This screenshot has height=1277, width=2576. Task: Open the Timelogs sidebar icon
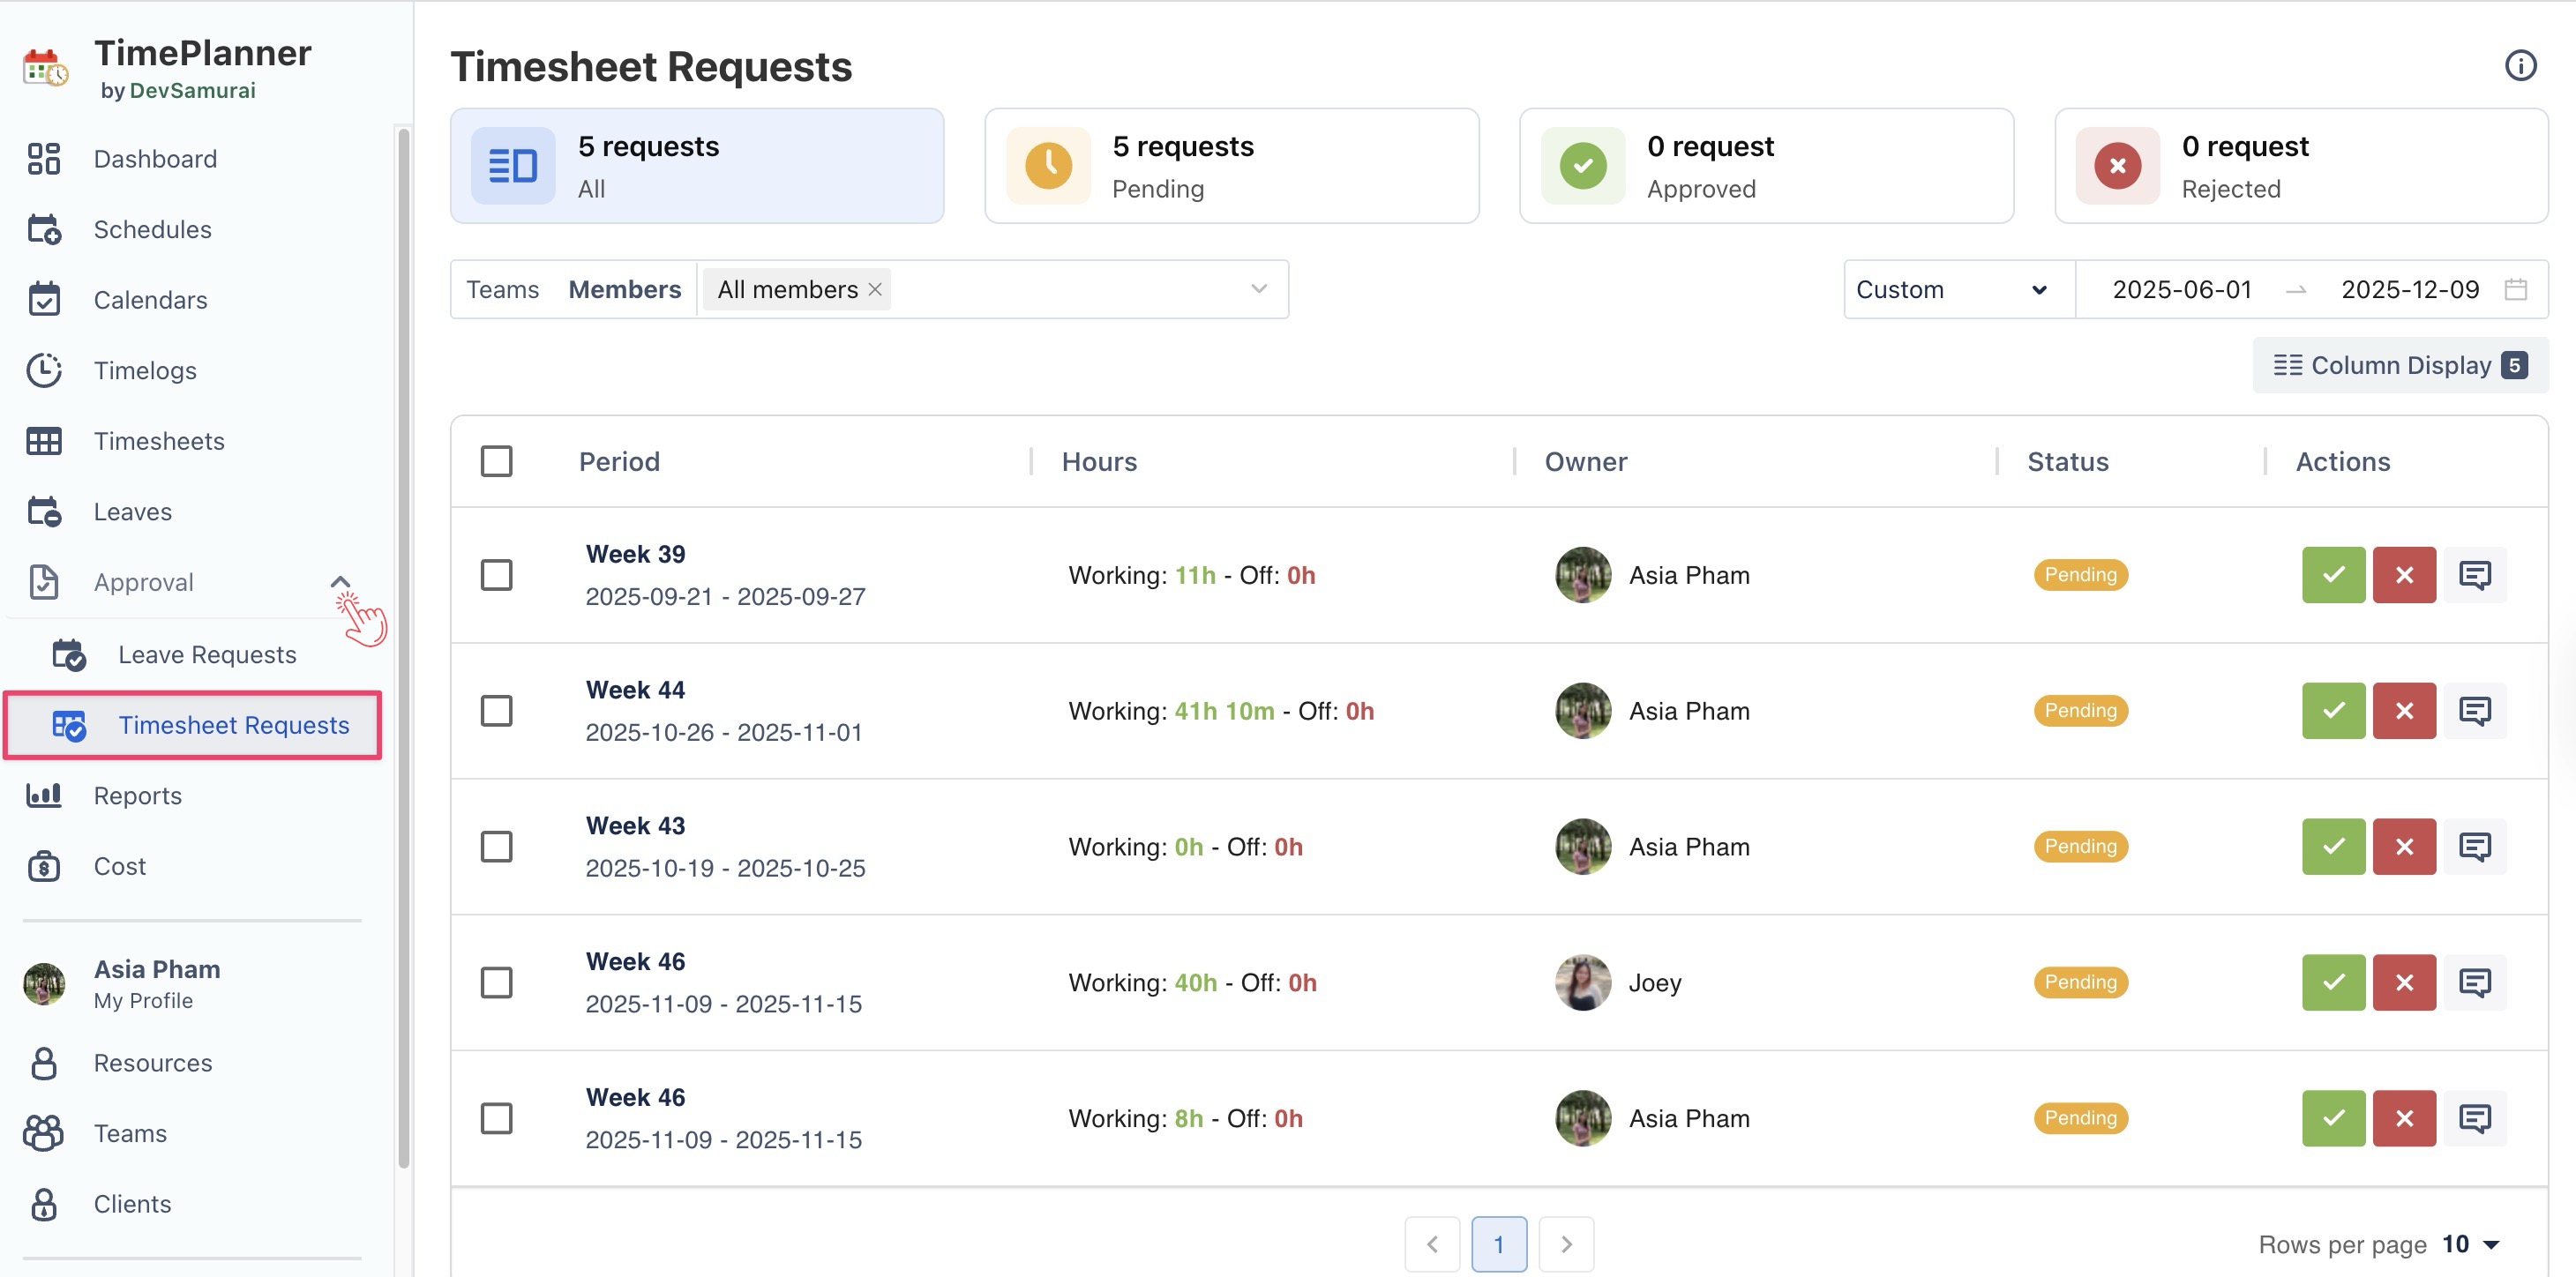(44, 371)
